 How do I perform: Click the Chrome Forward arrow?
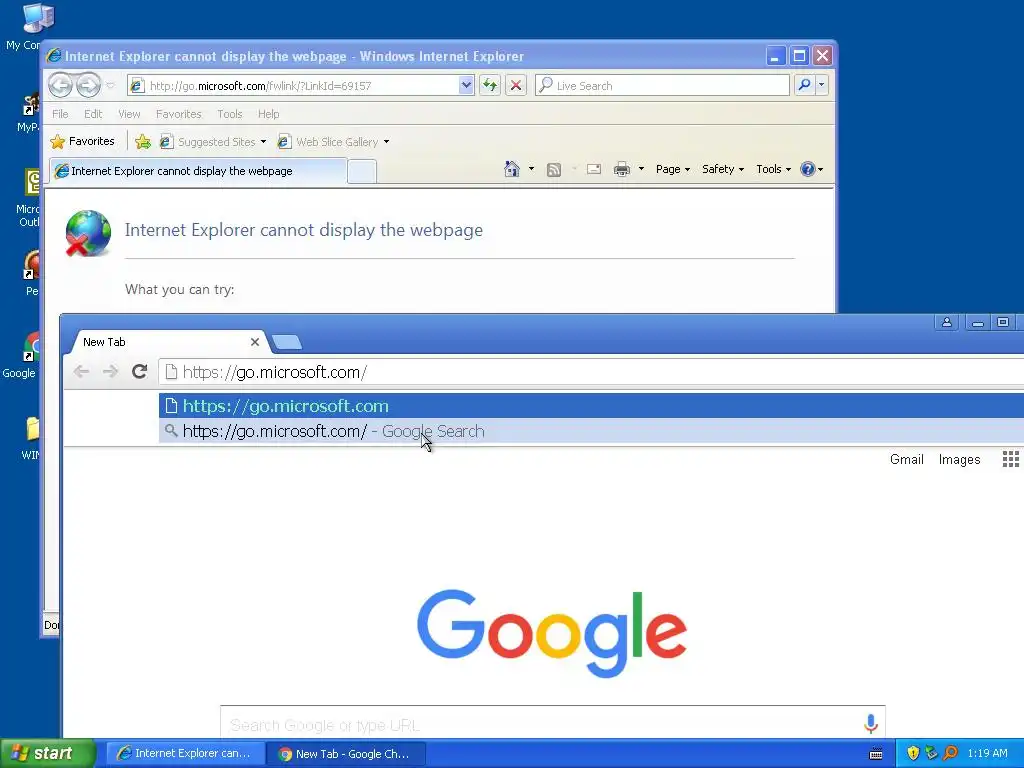110,372
